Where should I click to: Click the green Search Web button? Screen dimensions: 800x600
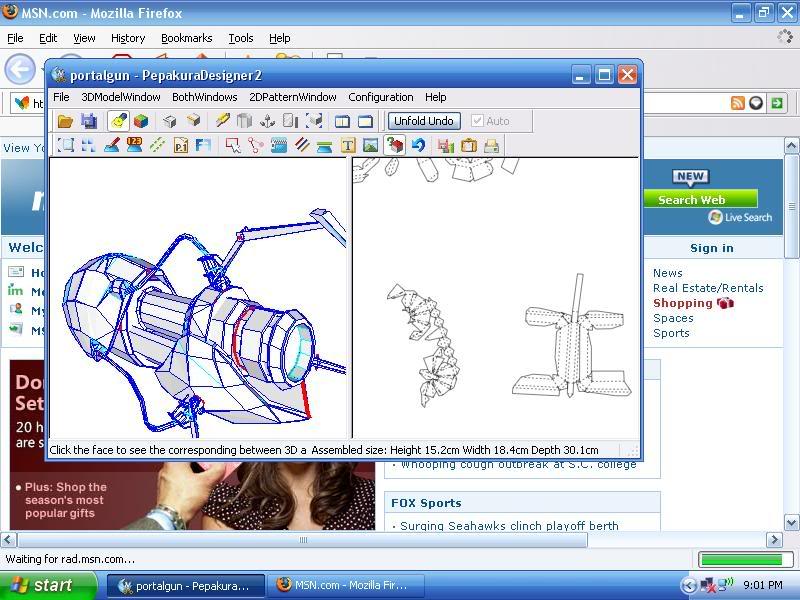[699, 200]
